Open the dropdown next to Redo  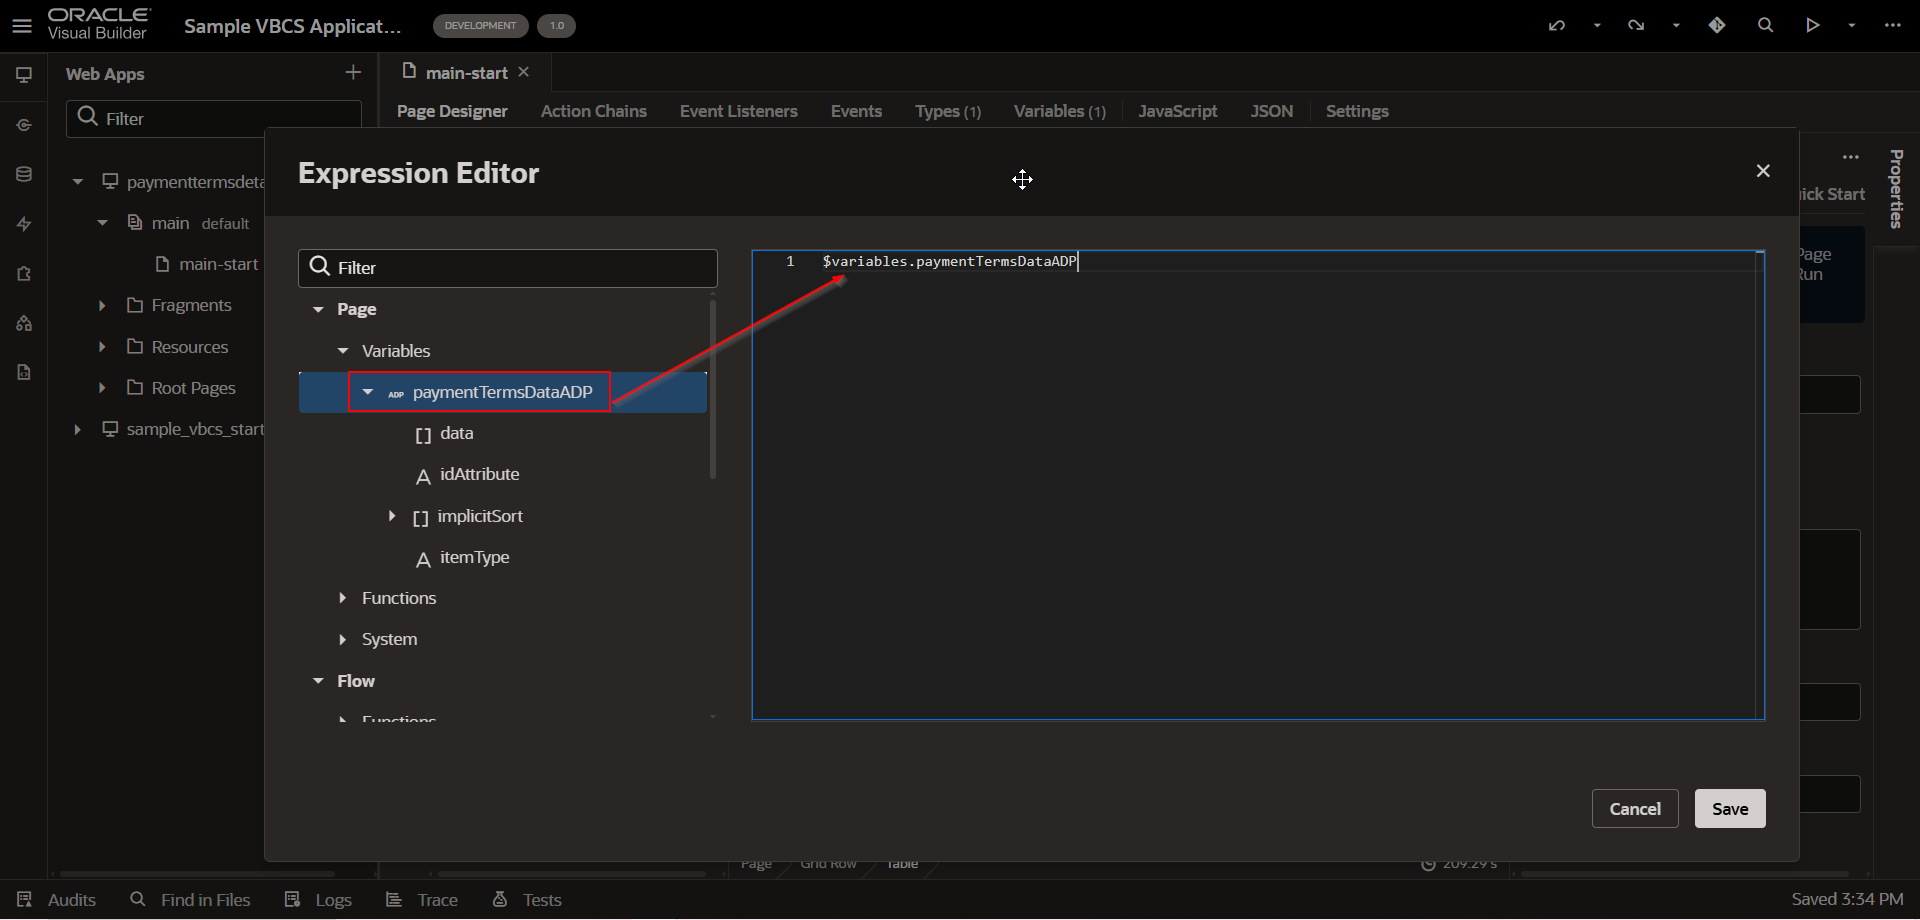point(1676,26)
